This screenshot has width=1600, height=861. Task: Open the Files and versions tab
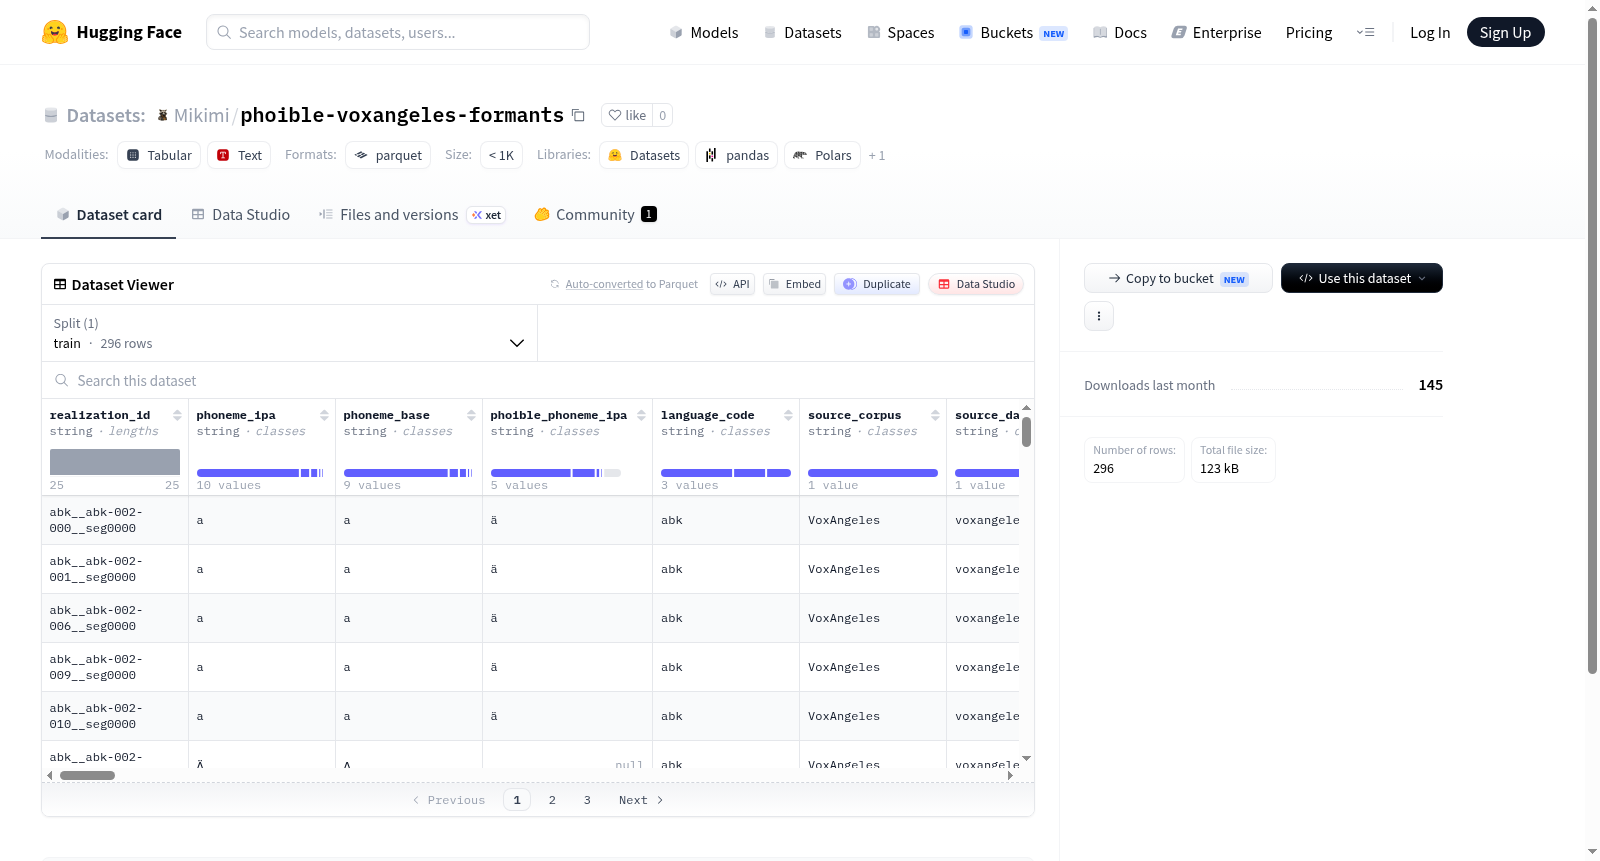click(412, 214)
